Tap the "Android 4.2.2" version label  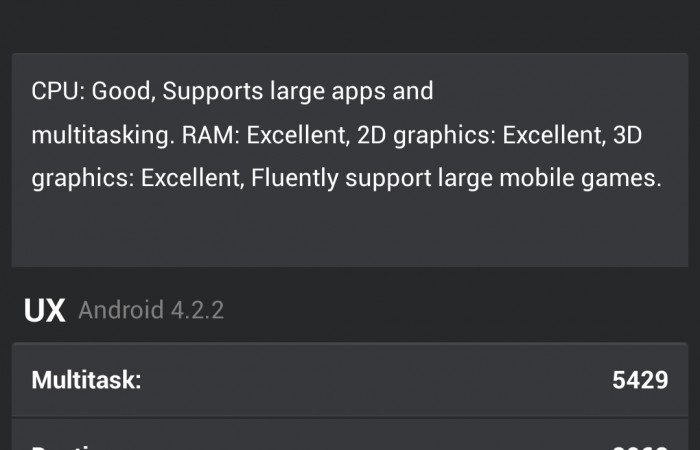click(151, 310)
